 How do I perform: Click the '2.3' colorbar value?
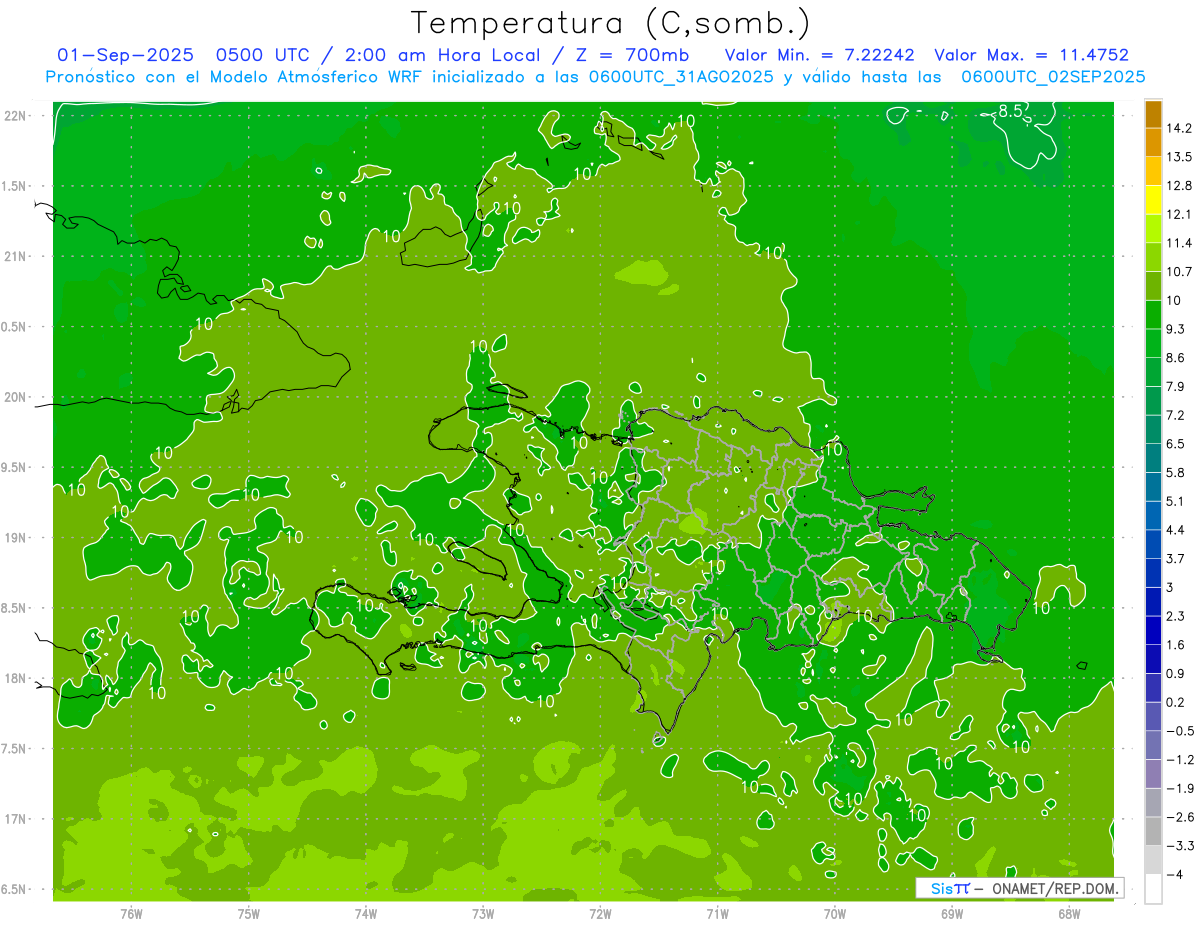pyautogui.click(x=1176, y=616)
